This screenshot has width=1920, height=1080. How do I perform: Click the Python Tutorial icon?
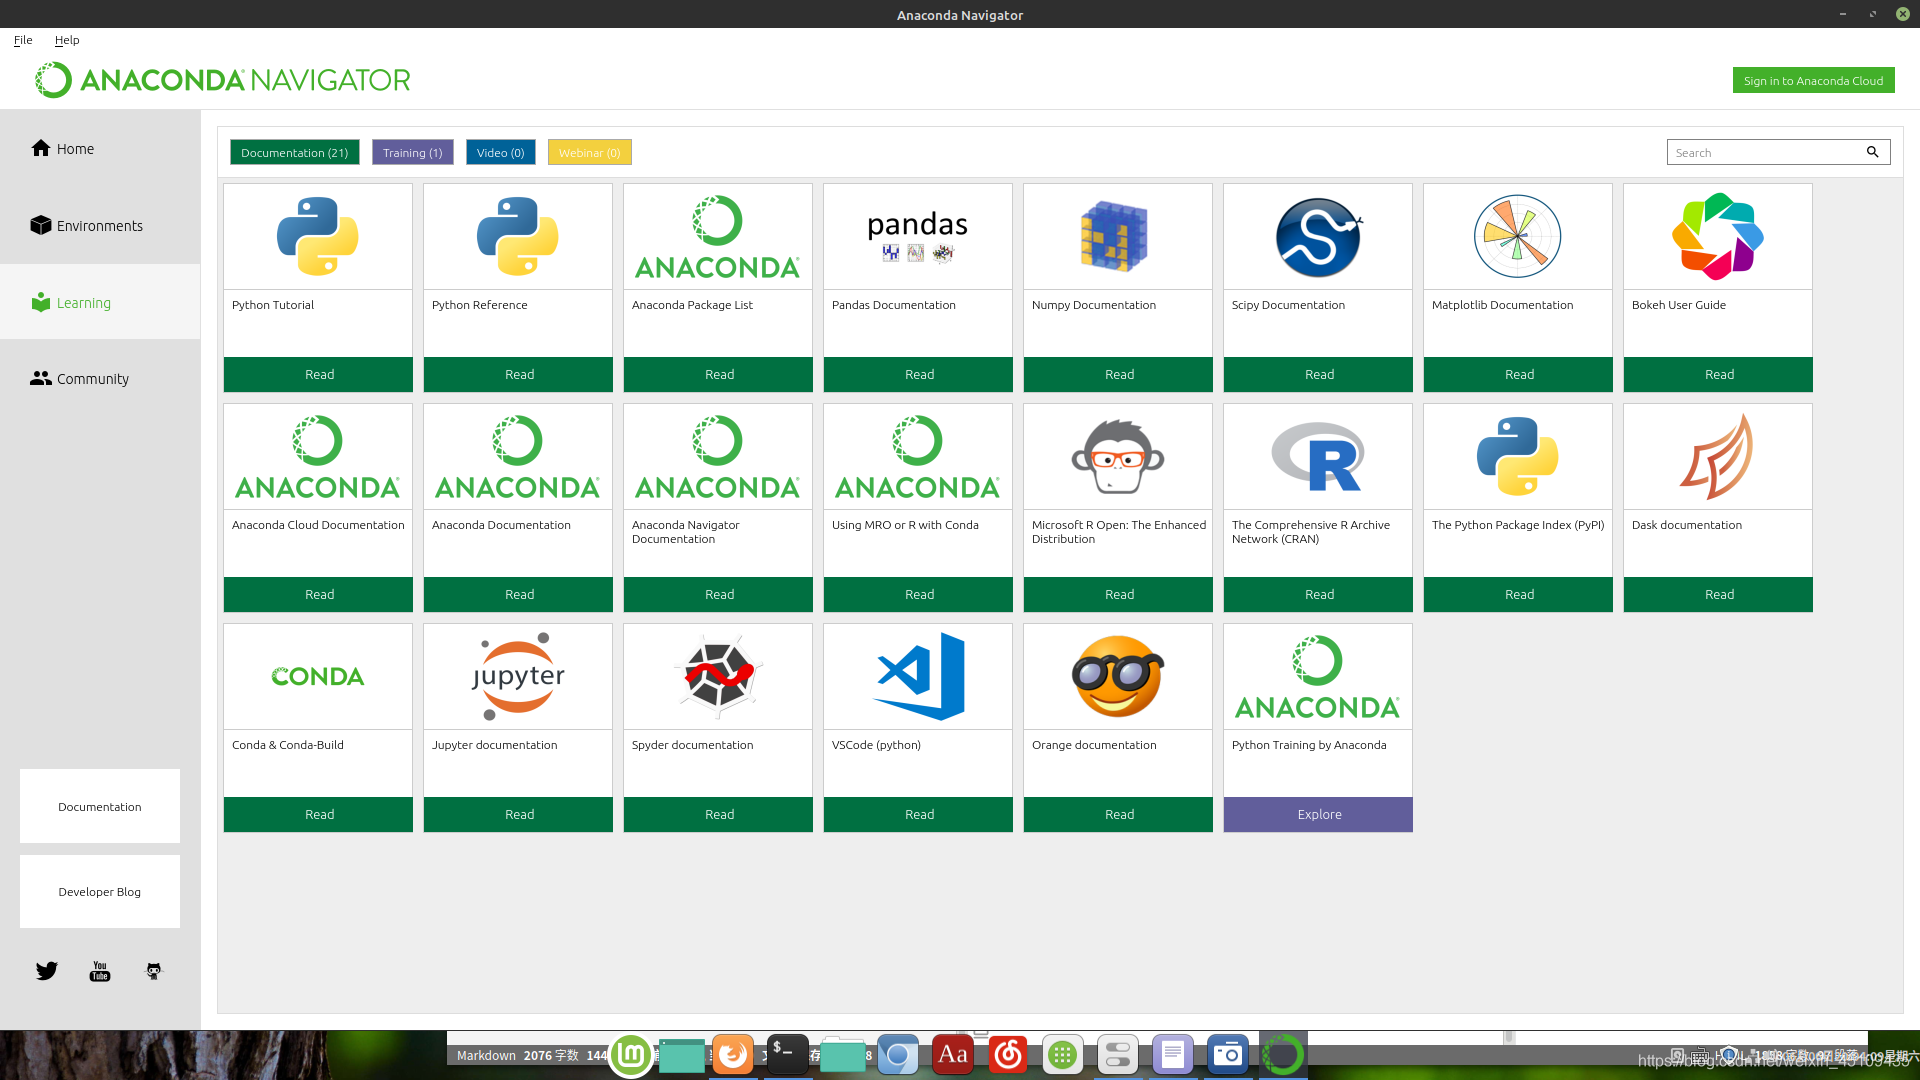(318, 236)
